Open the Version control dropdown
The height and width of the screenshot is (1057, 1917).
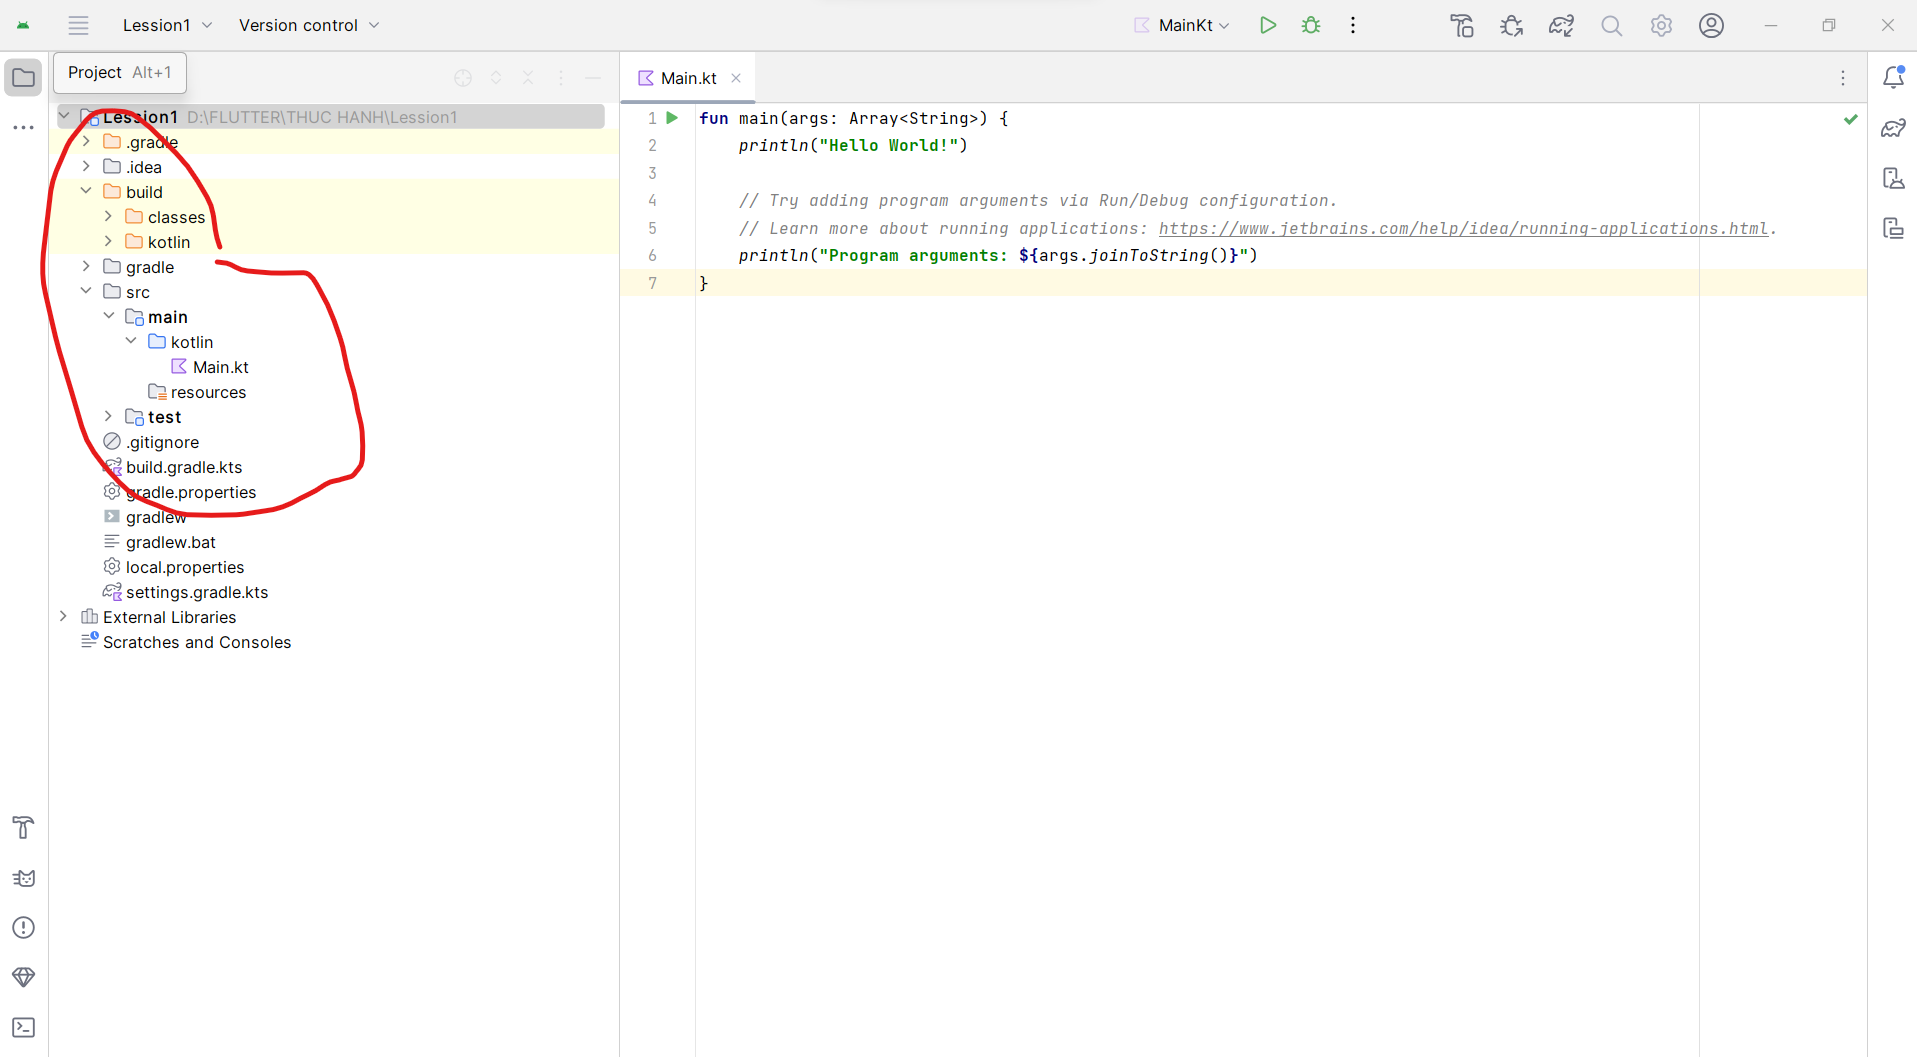(x=309, y=25)
